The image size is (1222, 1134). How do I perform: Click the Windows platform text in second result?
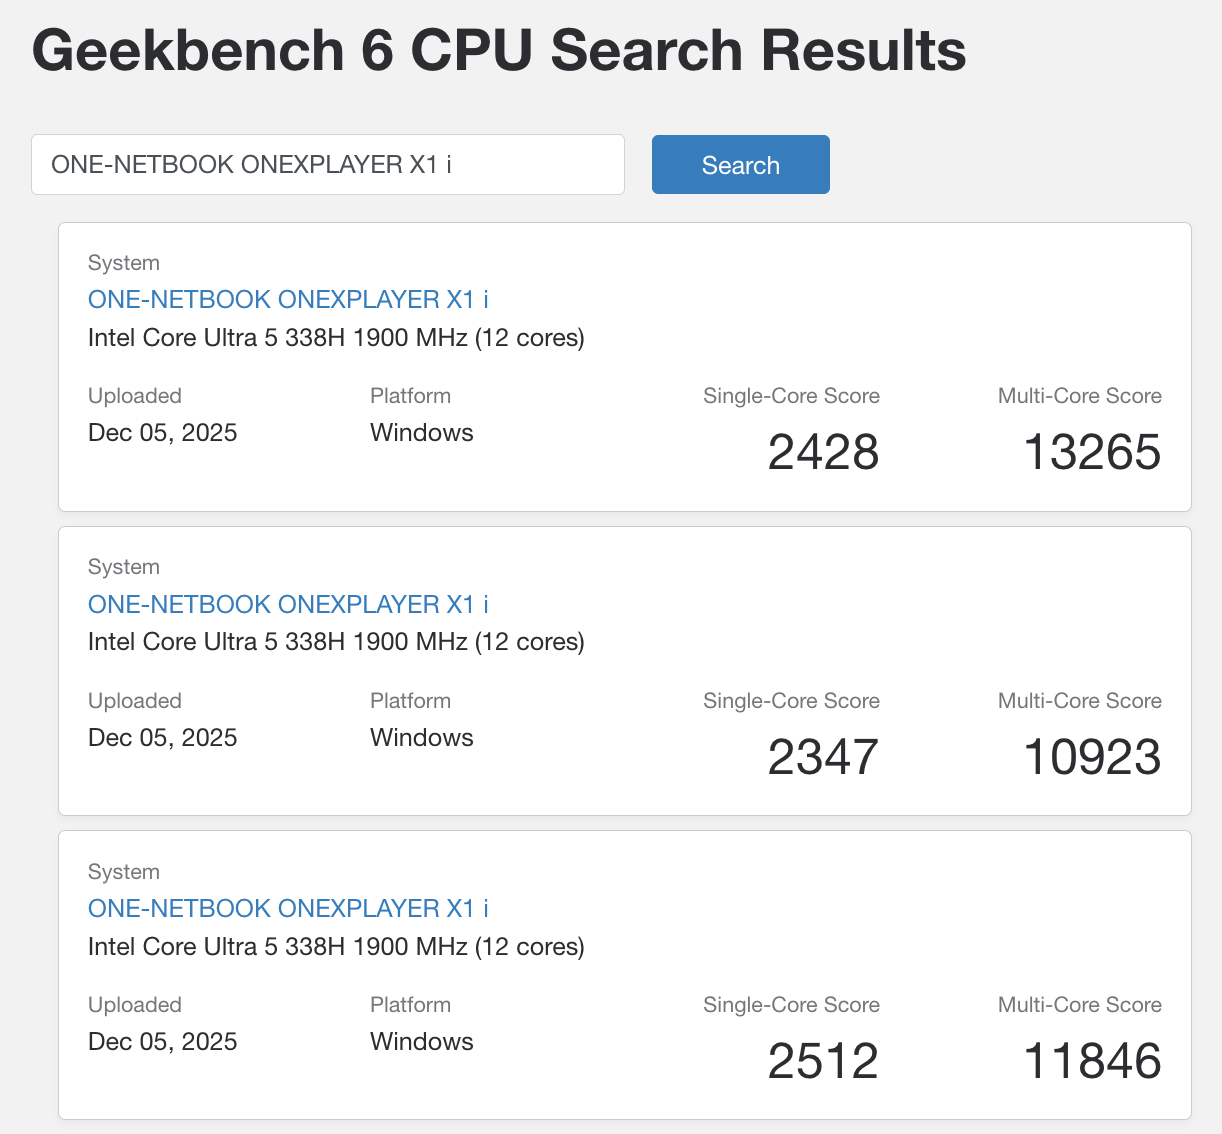[x=421, y=738]
